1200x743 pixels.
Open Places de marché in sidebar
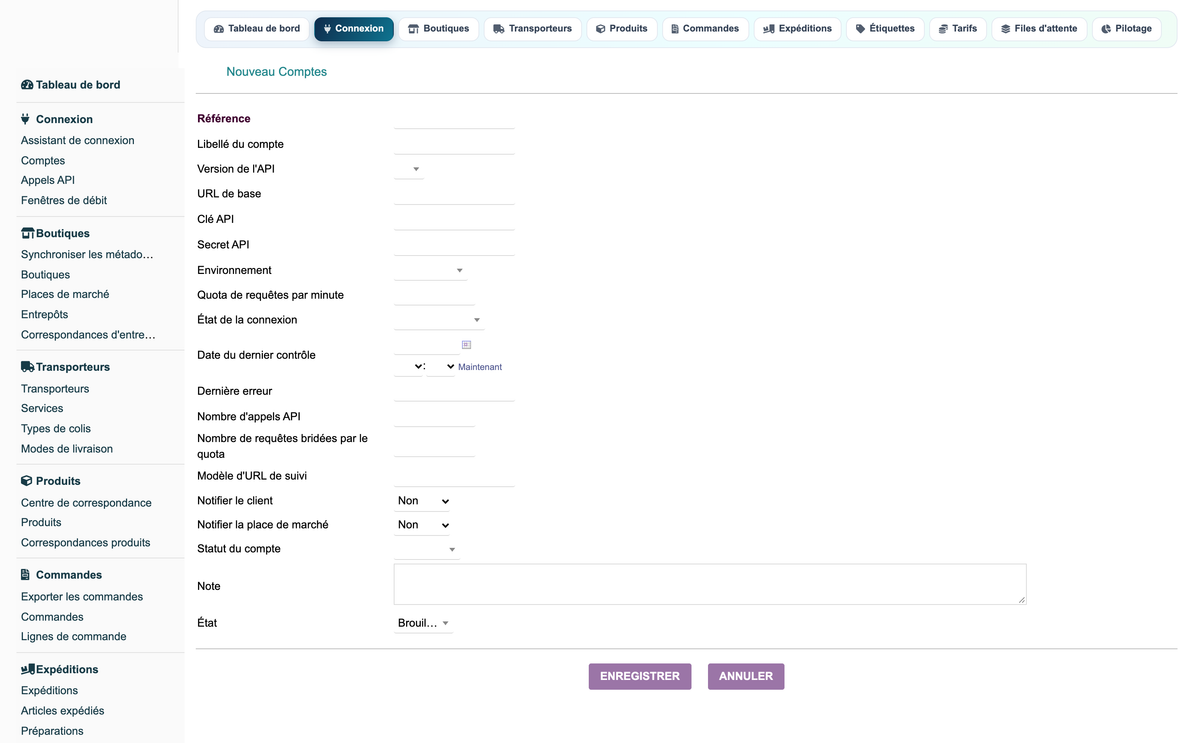(65, 295)
